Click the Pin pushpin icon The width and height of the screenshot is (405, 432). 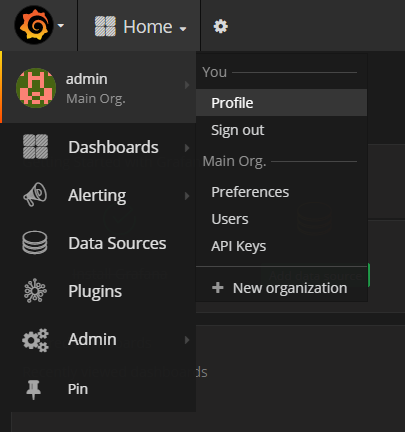tap(33, 389)
